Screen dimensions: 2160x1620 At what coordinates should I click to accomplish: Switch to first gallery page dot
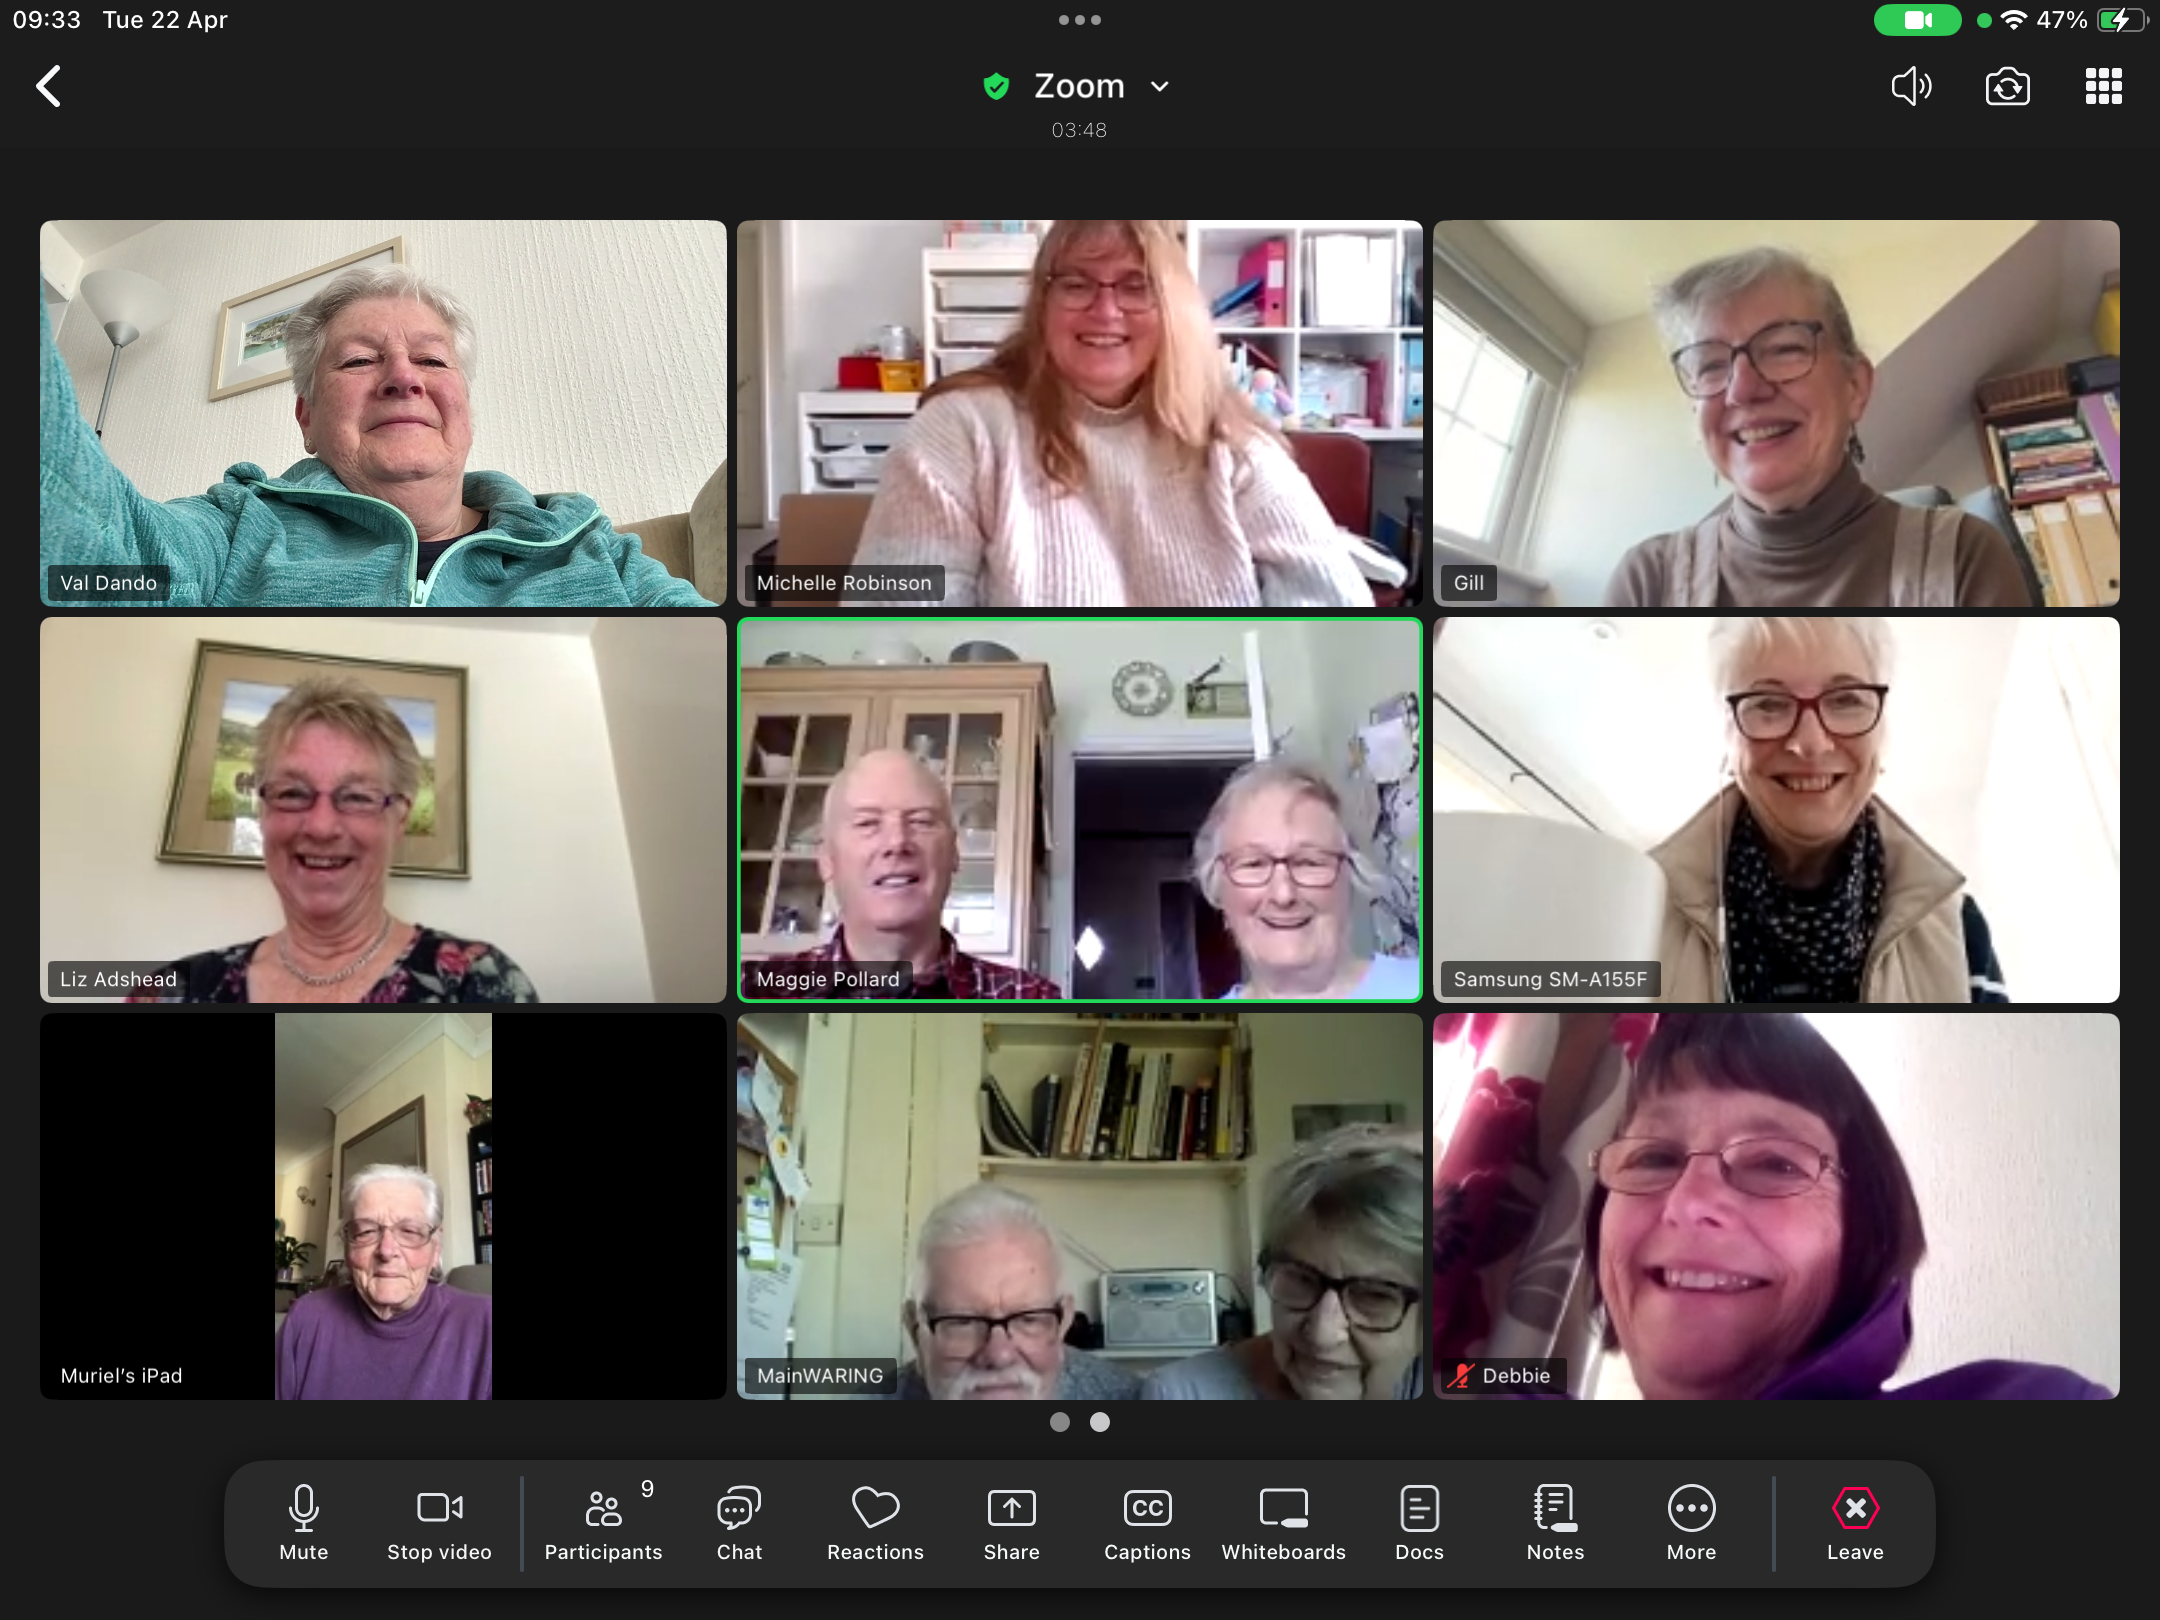(1060, 1422)
